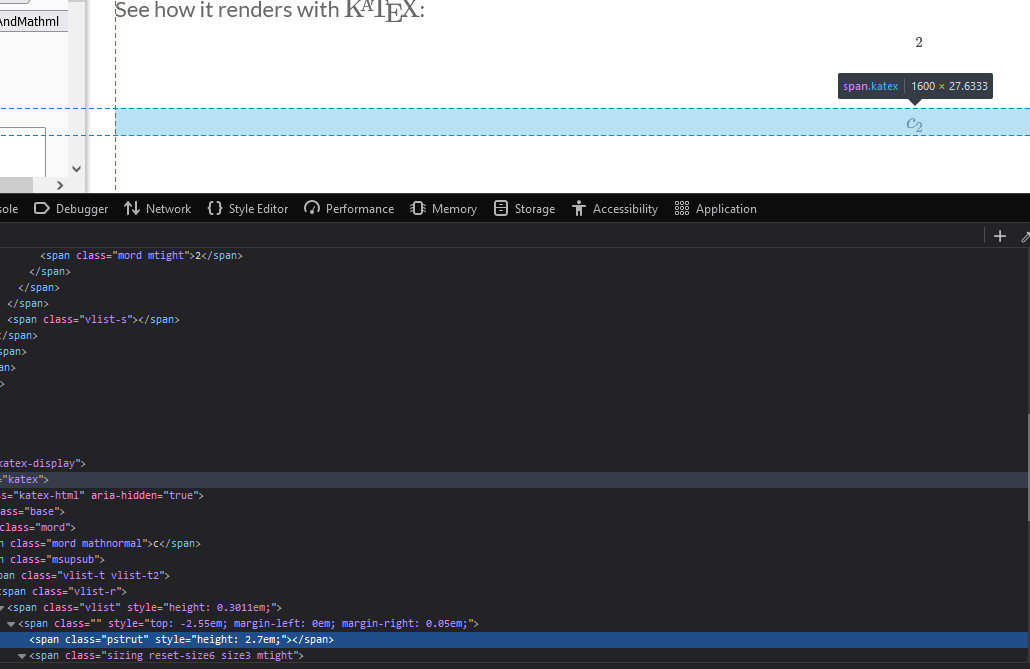Viewport: 1030px width, 669px height.
Task: Open the Application panel
Action: pos(718,208)
